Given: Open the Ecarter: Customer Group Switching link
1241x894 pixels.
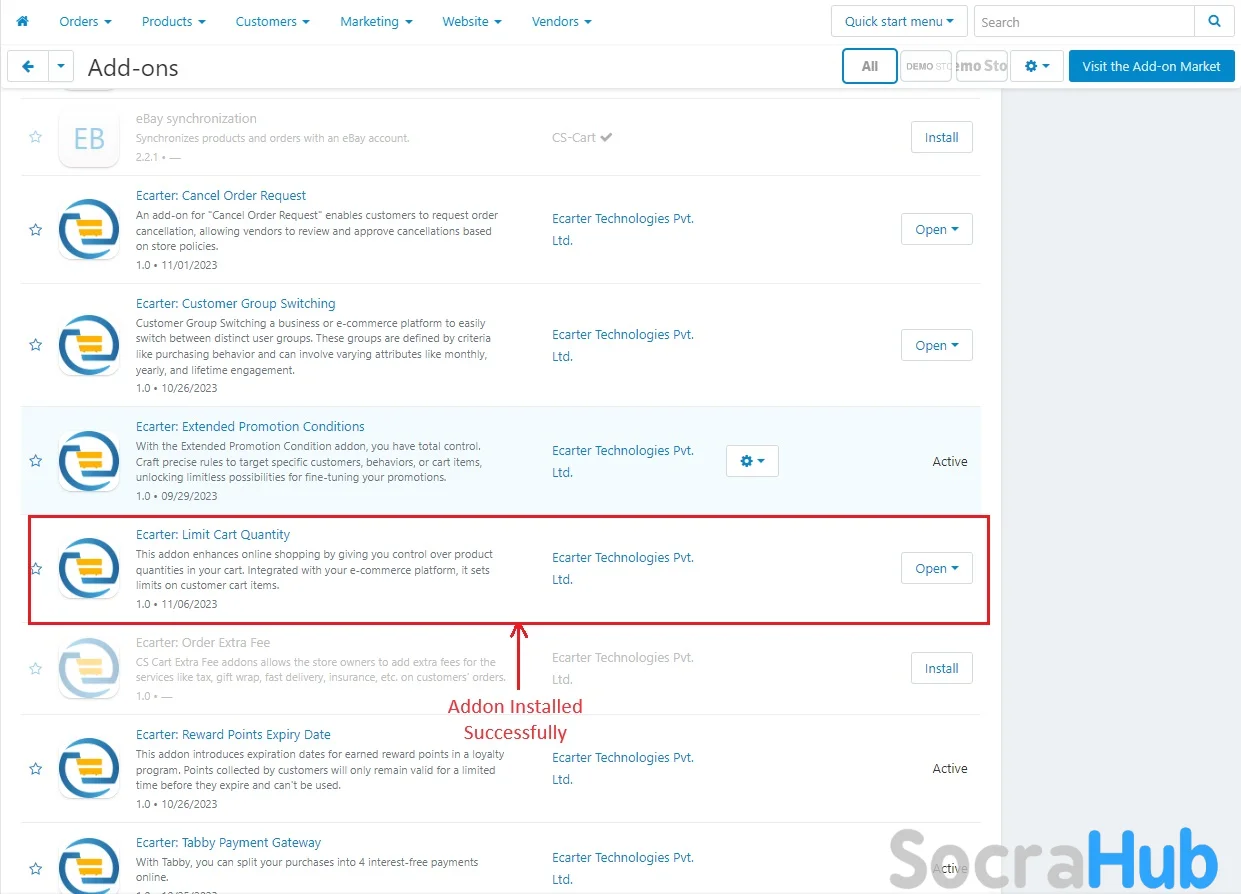Looking at the screenshot, I should click(236, 303).
